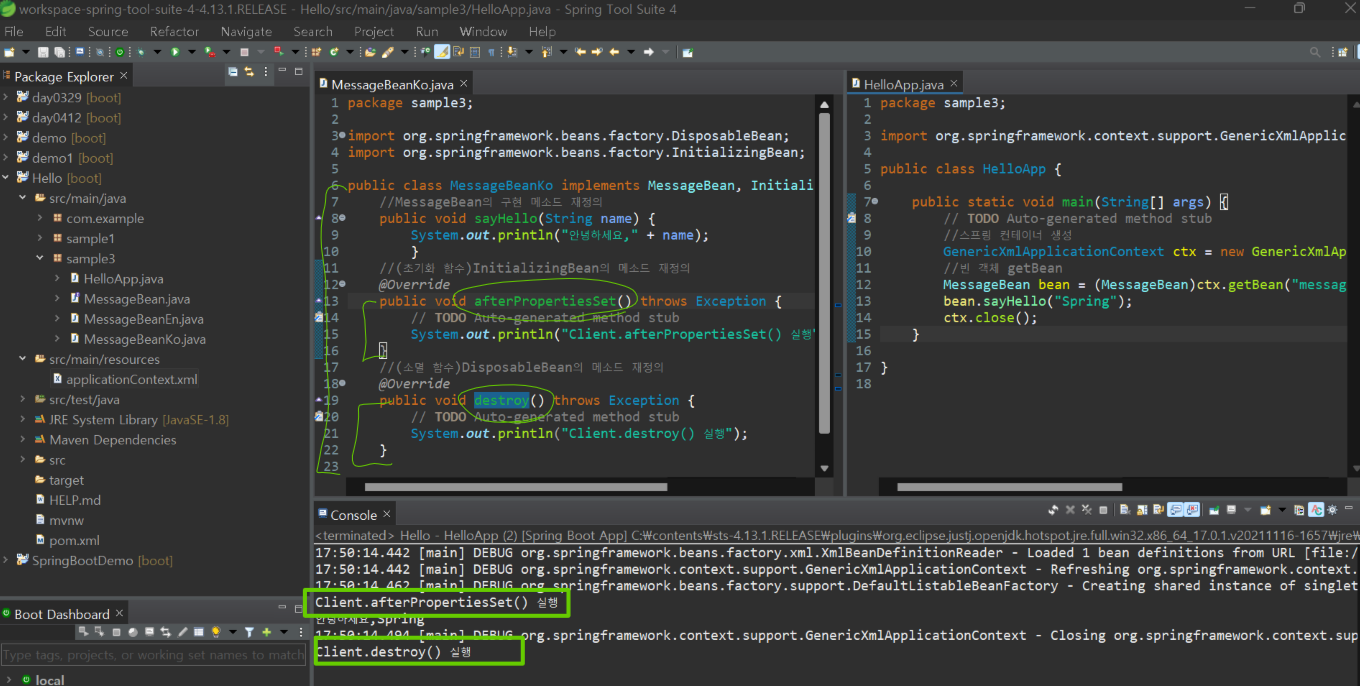Viewport: 1360px width, 686px height.
Task: Toggle Mark Occurrences highlighter in main toolbar
Action: [x=442, y=51]
